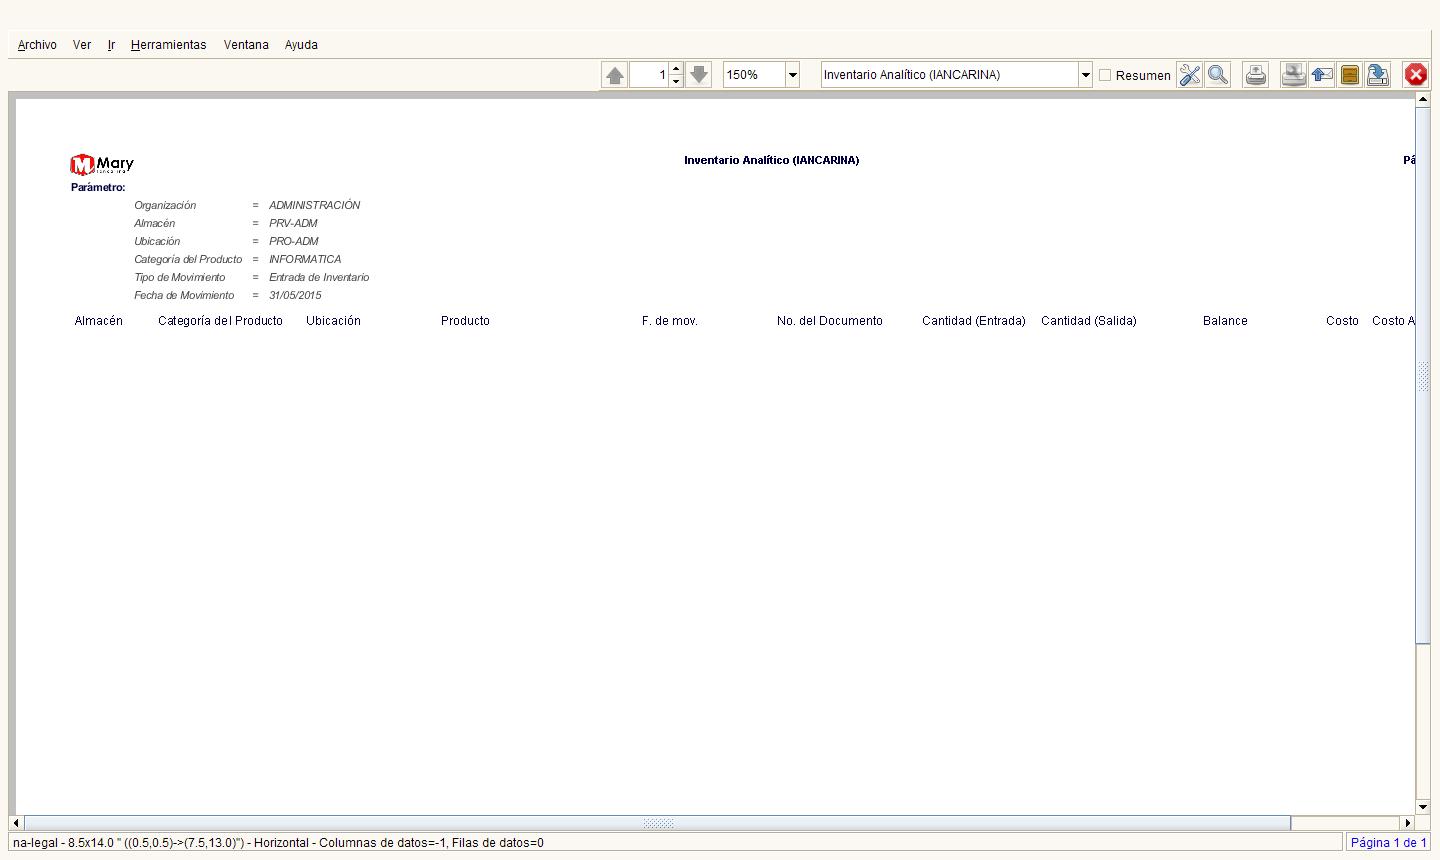This screenshot has width=1440, height=860.
Task: Decrease the page number with the spinner down arrow
Action: [x=676, y=81]
